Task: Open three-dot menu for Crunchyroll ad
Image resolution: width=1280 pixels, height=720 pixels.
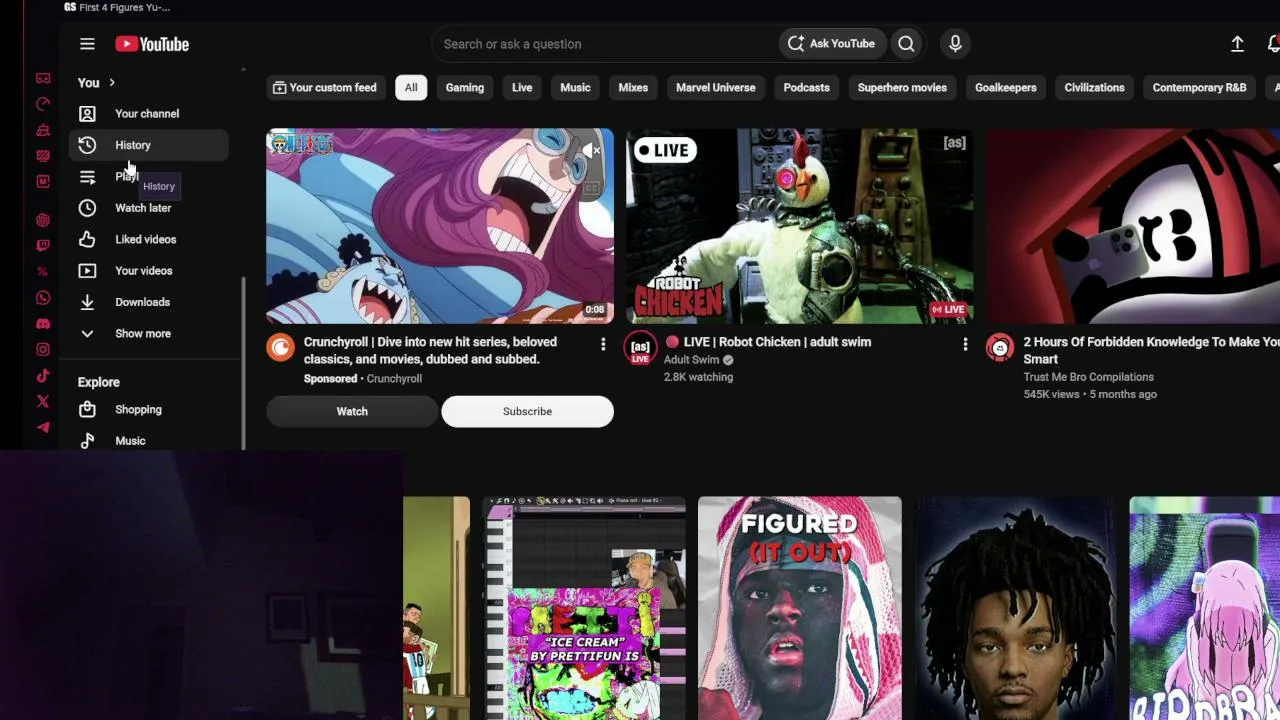Action: click(603, 344)
